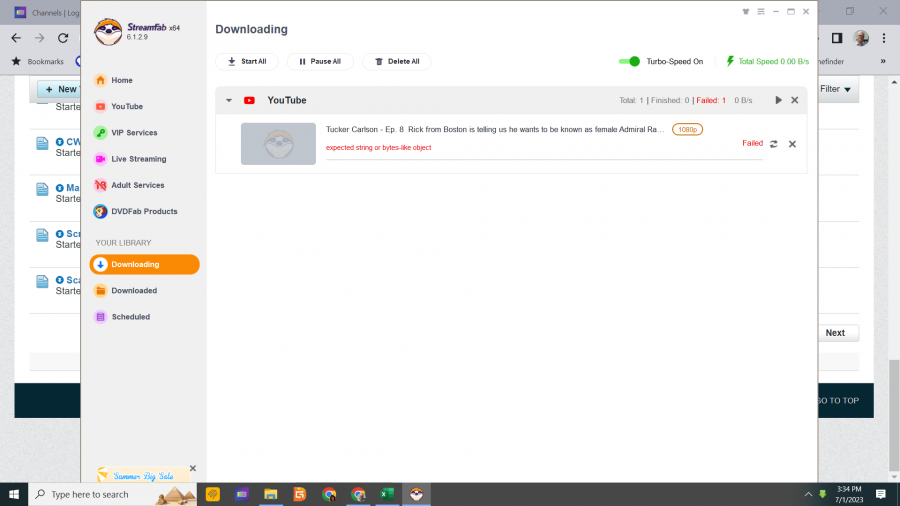Remove the YouTube group with X icon
Viewport: 900px width, 506px height.
click(795, 100)
